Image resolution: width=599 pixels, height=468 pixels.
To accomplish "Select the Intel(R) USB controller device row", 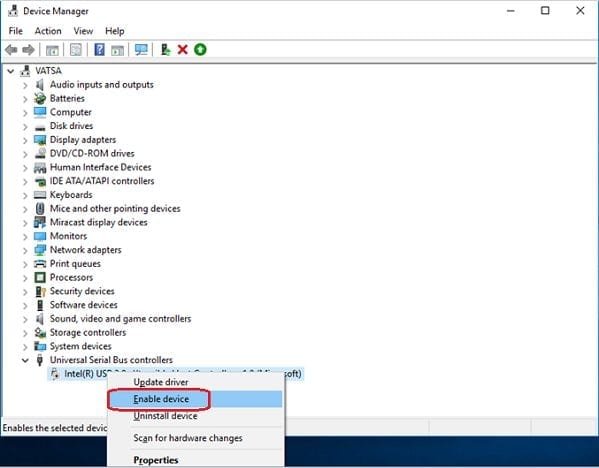I will coord(176,374).
